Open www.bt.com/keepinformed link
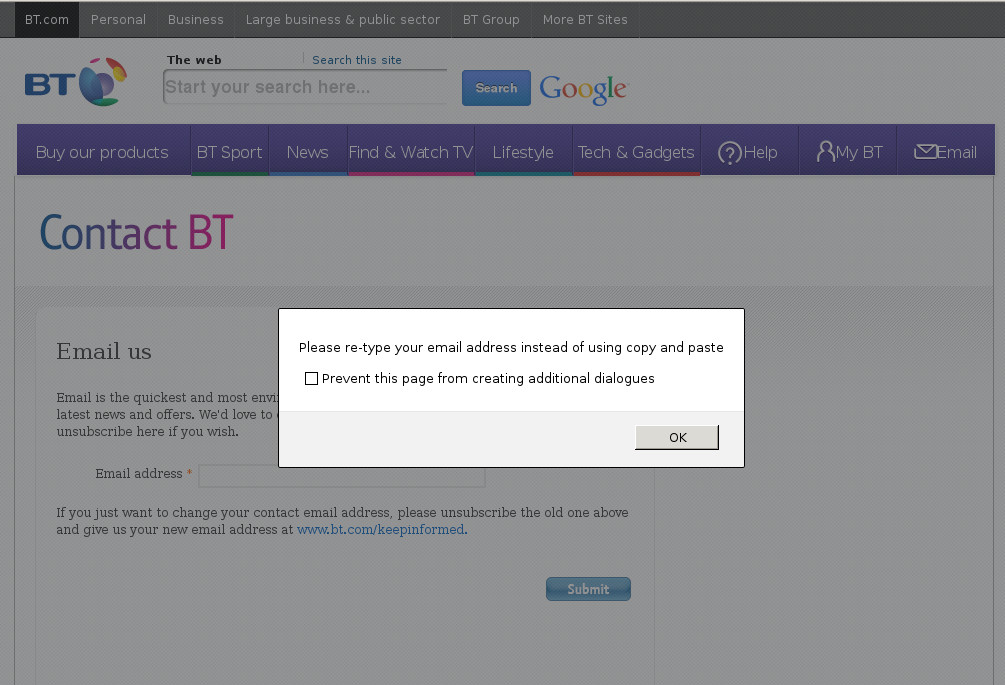 coord(382,529)
